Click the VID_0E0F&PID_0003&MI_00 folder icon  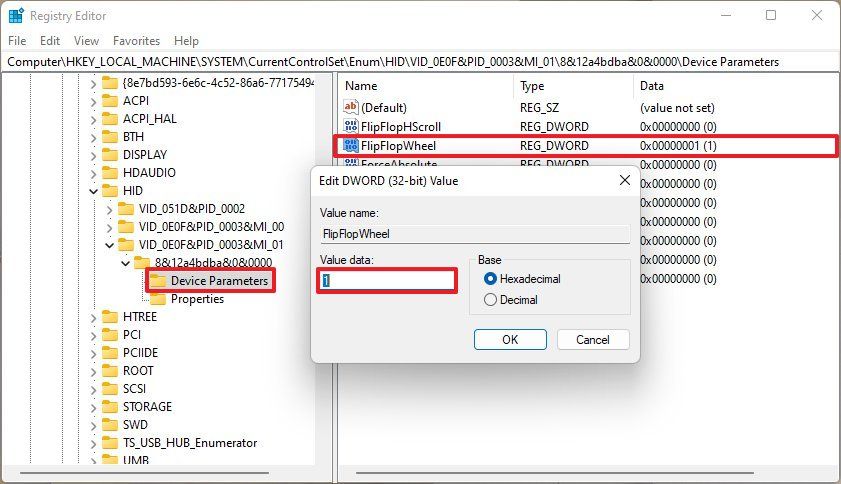point(126,226)
